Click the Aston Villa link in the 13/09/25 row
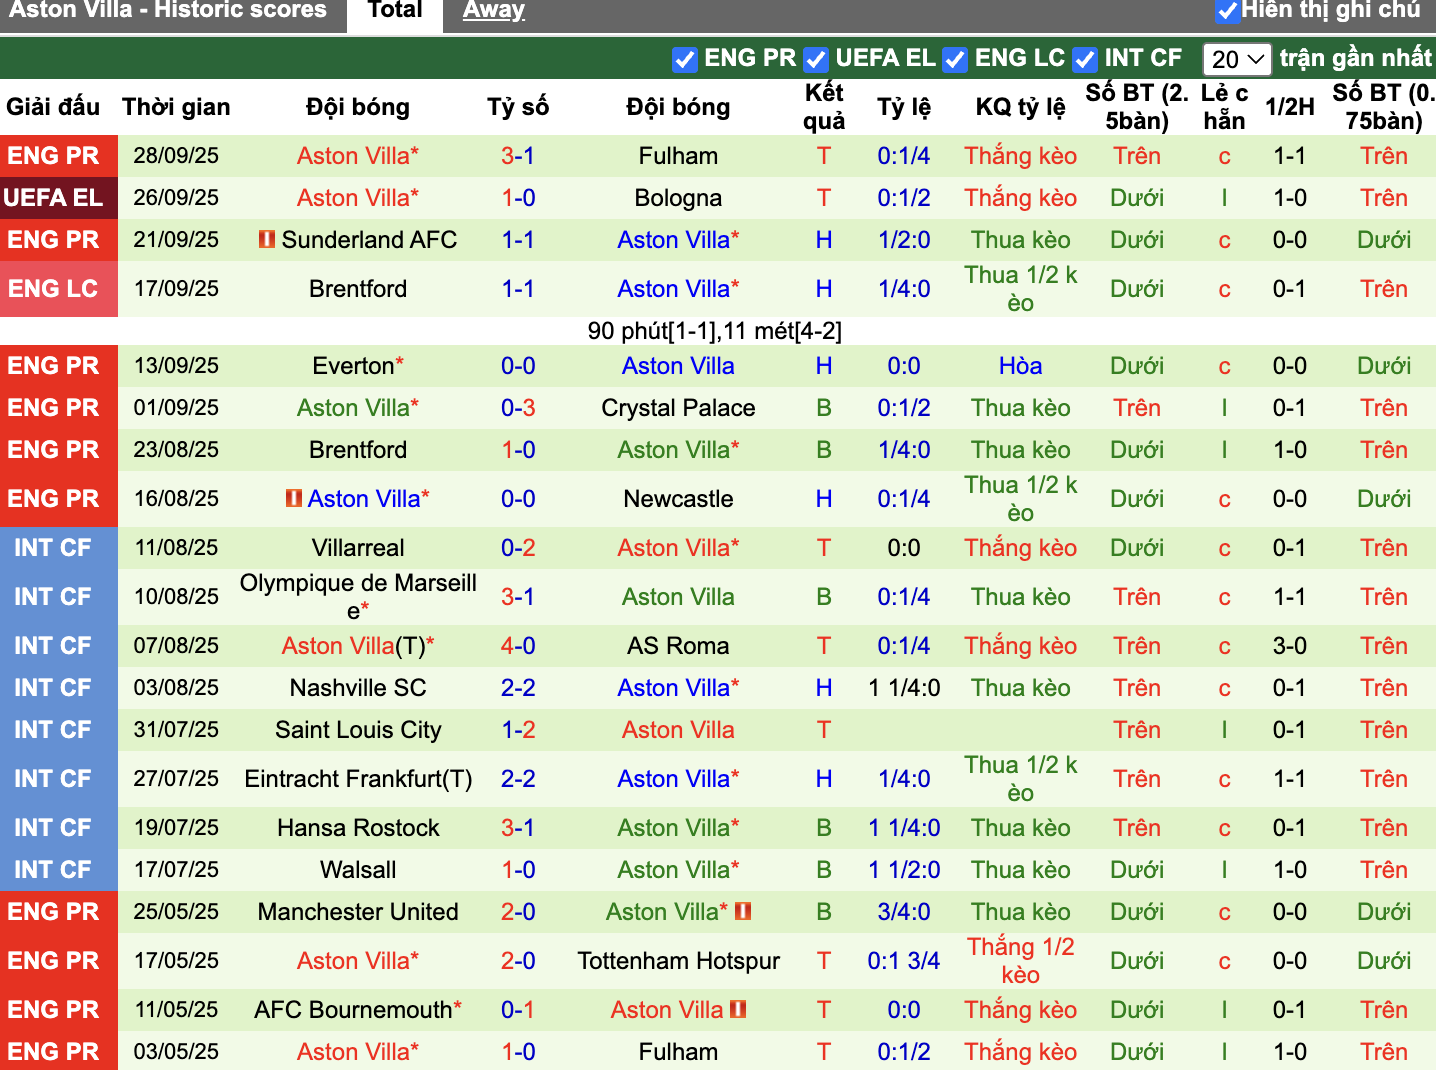The width and height of the screenshot is (1436, 1070). 678,366
